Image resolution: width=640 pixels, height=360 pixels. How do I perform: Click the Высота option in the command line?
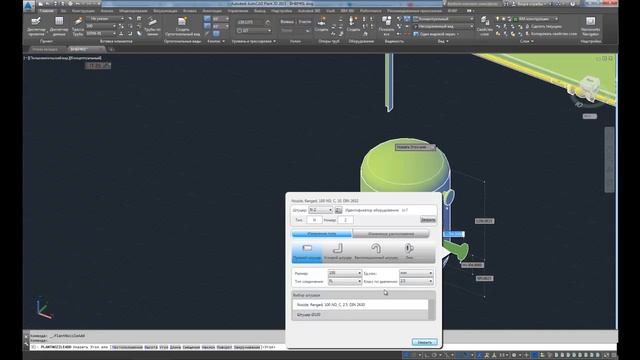(151, 347)
